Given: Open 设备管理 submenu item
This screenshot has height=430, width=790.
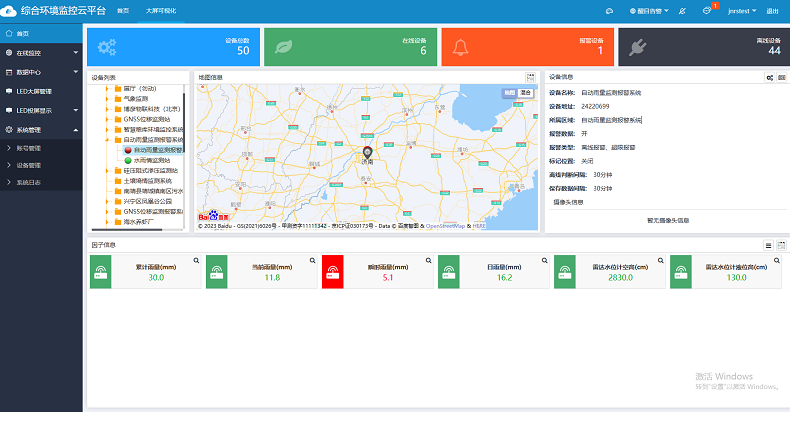Looking at the screenshot, I should [x=41, y=165].
